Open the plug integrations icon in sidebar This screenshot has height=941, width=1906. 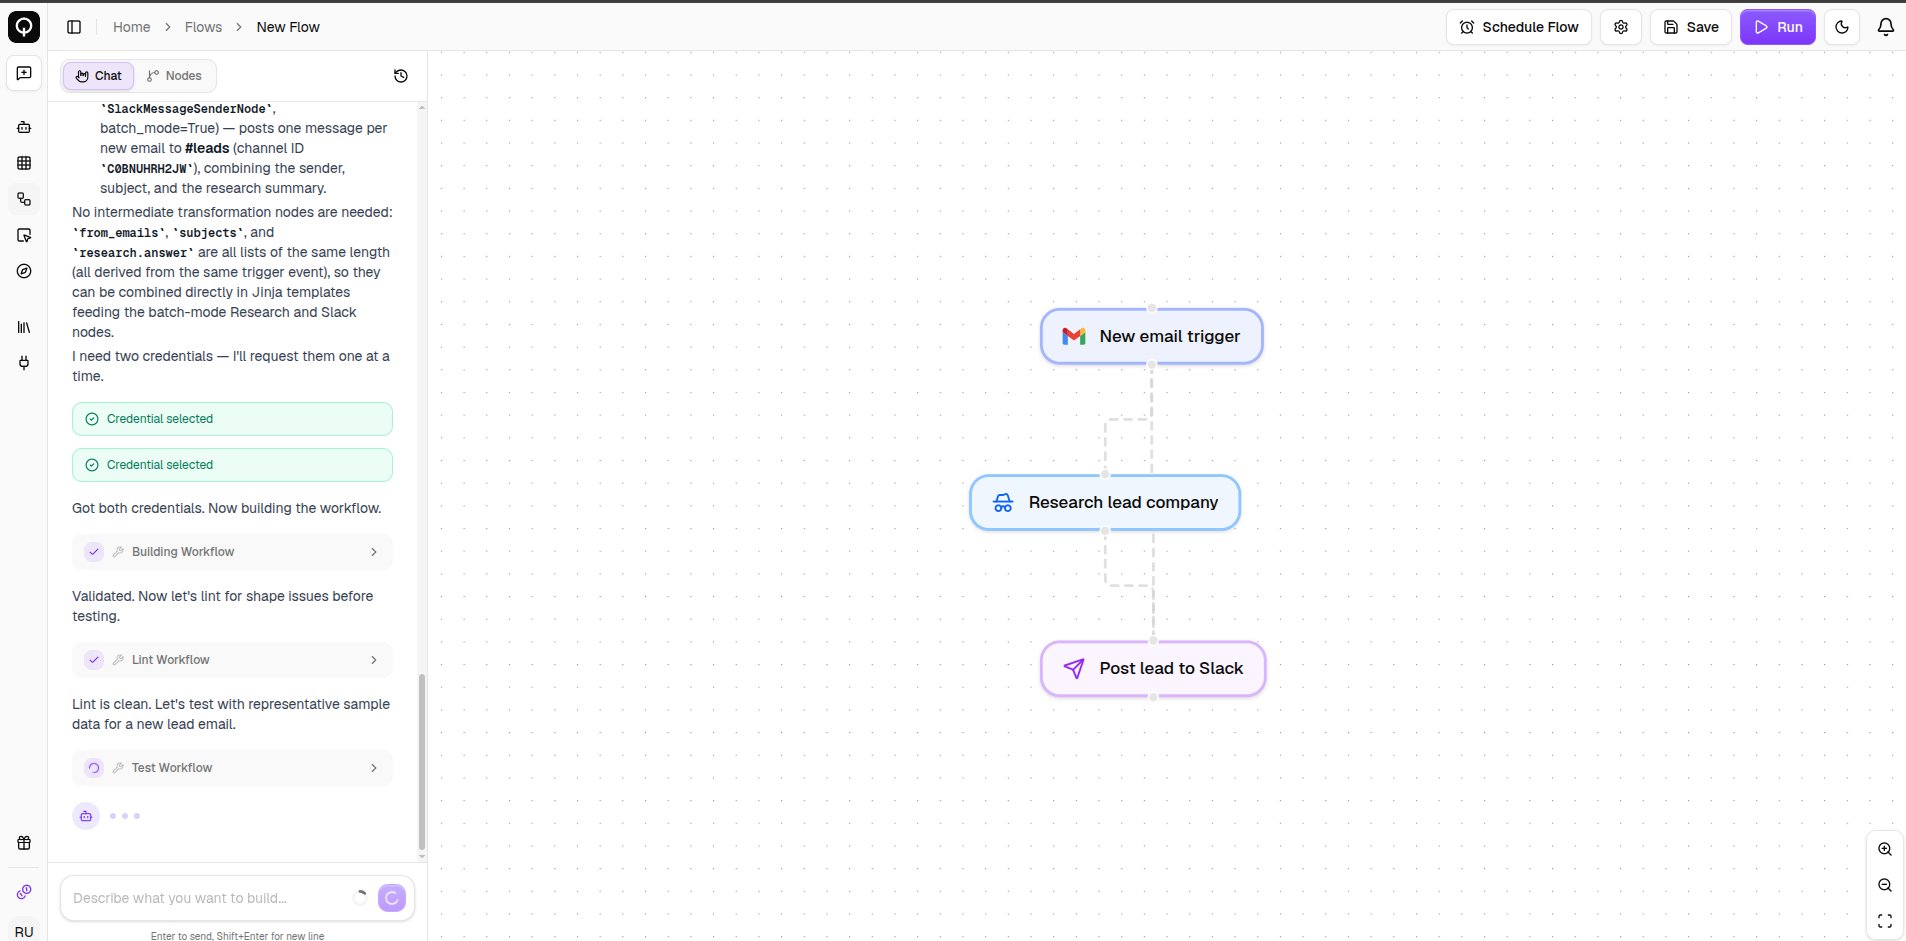tap(24, 363)
